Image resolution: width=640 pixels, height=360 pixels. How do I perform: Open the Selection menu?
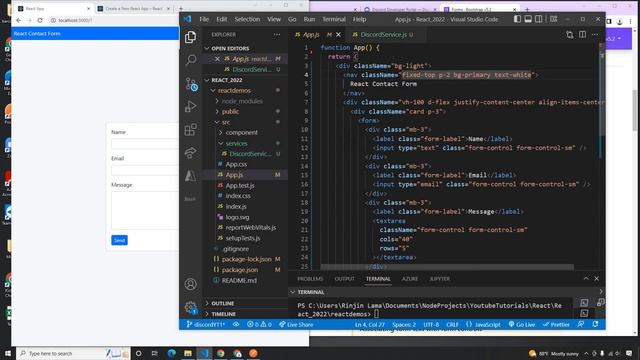(247, 19)
